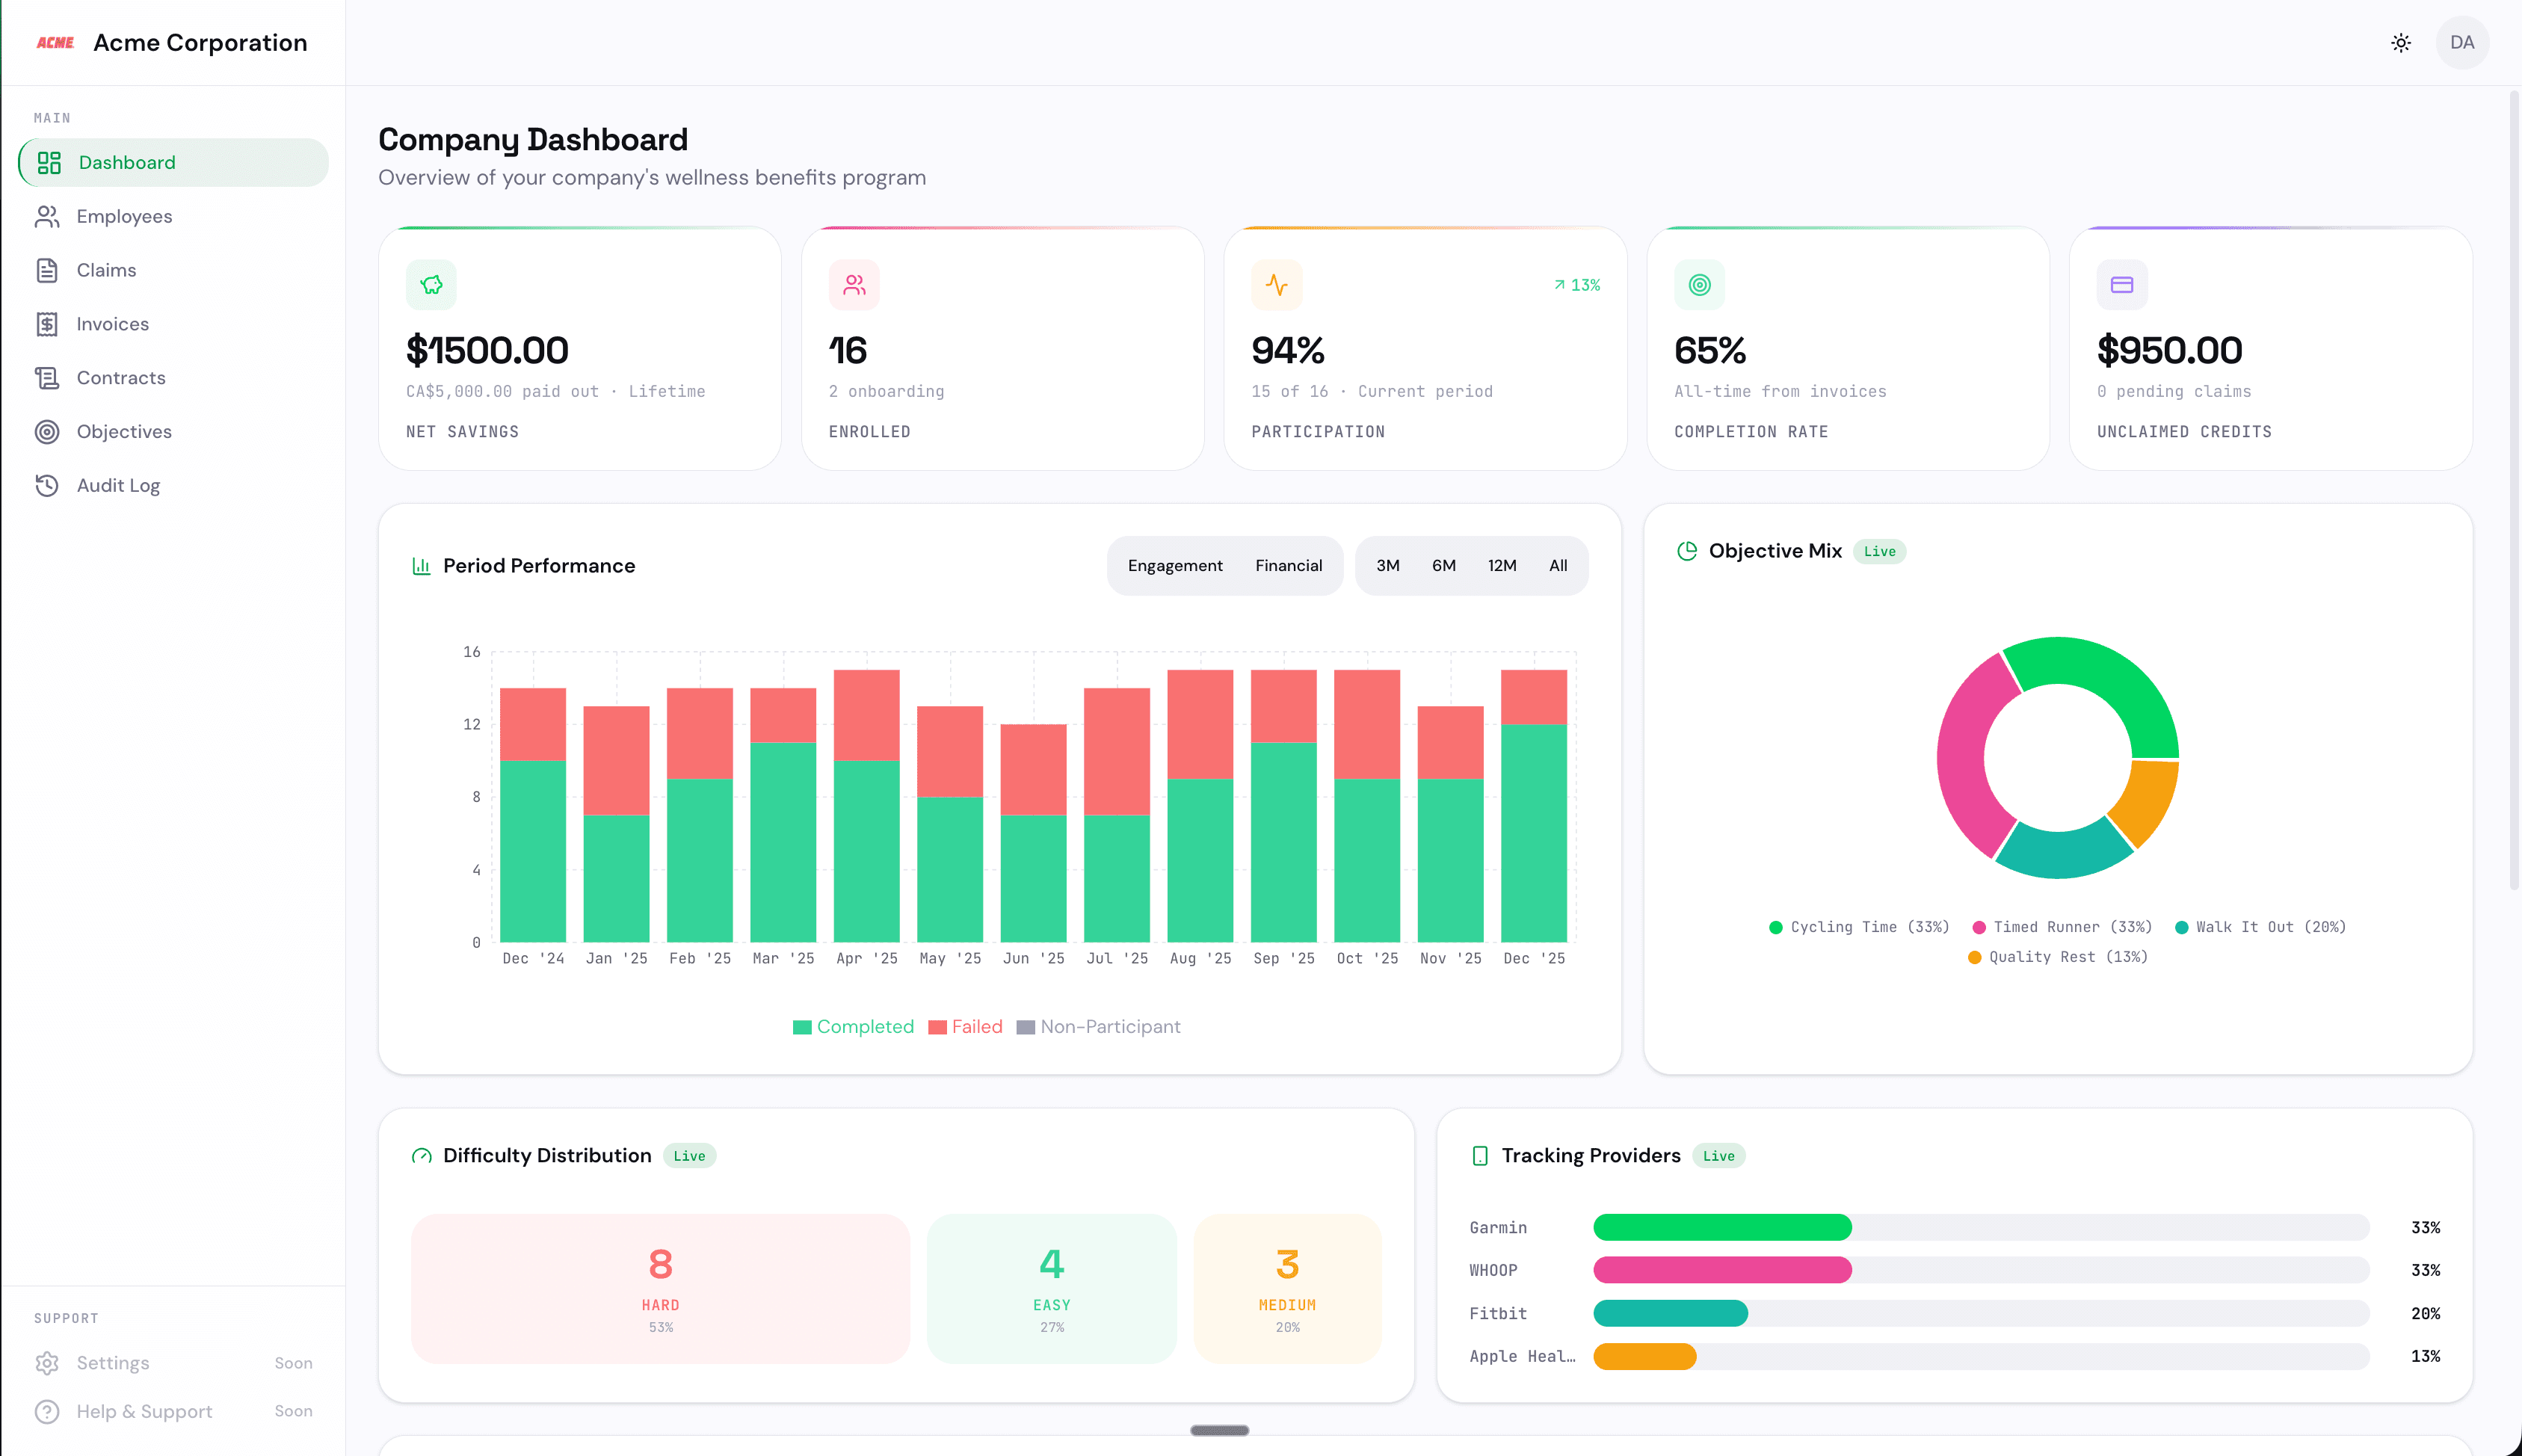2522x1456 pixels.
Task: Click the Objectives target icon
Action: point(49,431)
